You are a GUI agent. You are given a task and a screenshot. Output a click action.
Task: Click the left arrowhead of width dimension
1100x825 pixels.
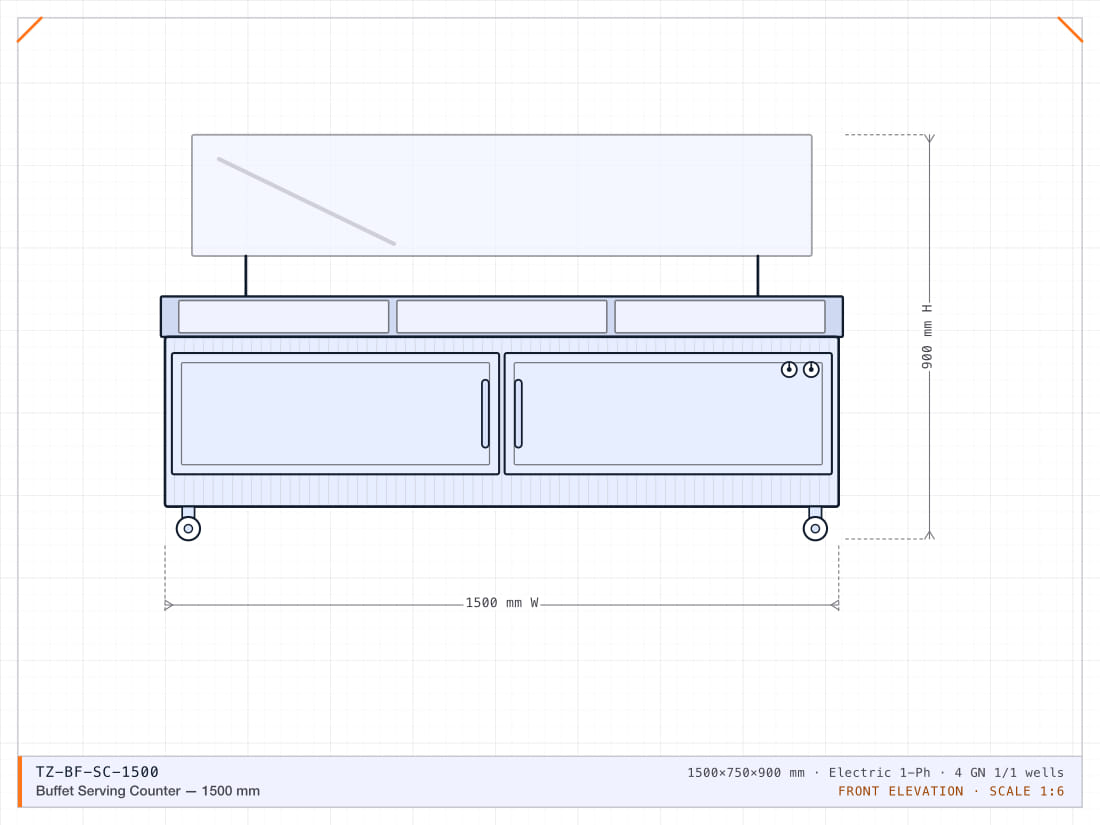click(168, 605)
